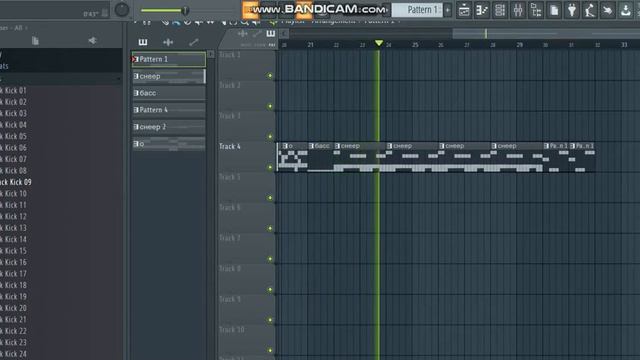The height and width of the screenshot is (360, 640).
Task: Mute Track 3 with its green dot
Action: click(x=270, y=137)
